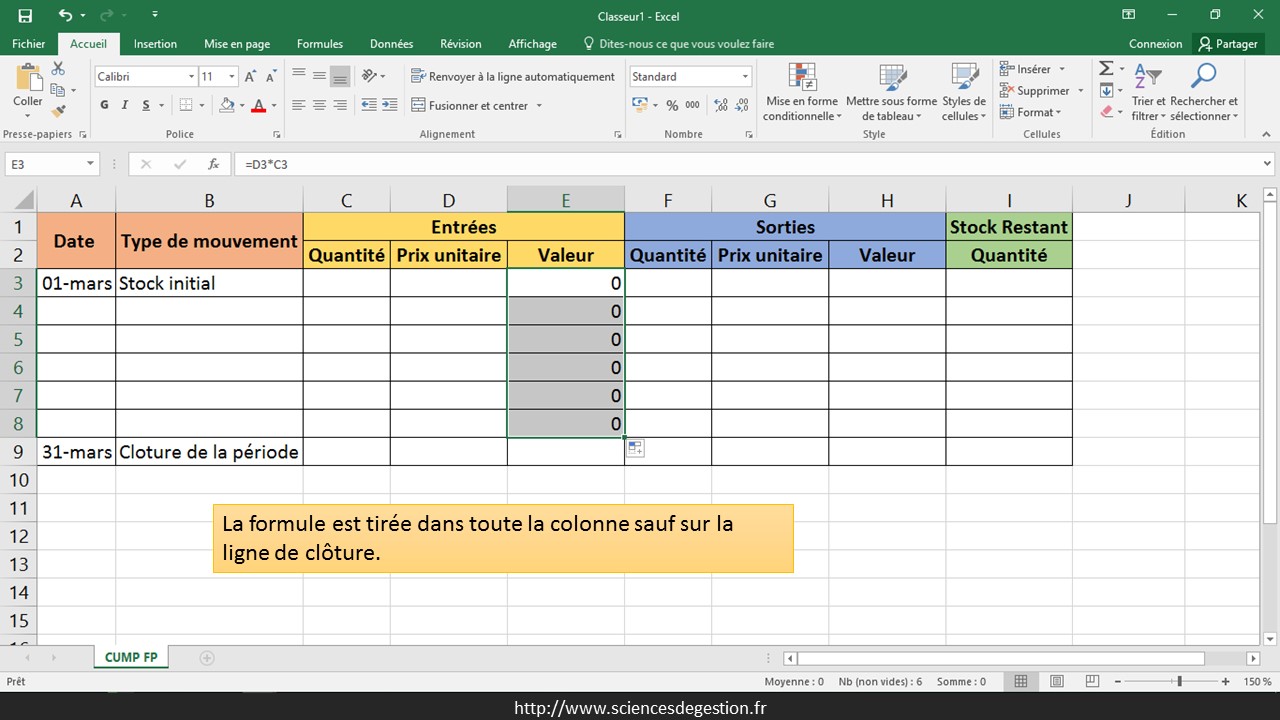Click the Partager button
The width and height of the screenshot is (1280, 720).
[1228, 44]
